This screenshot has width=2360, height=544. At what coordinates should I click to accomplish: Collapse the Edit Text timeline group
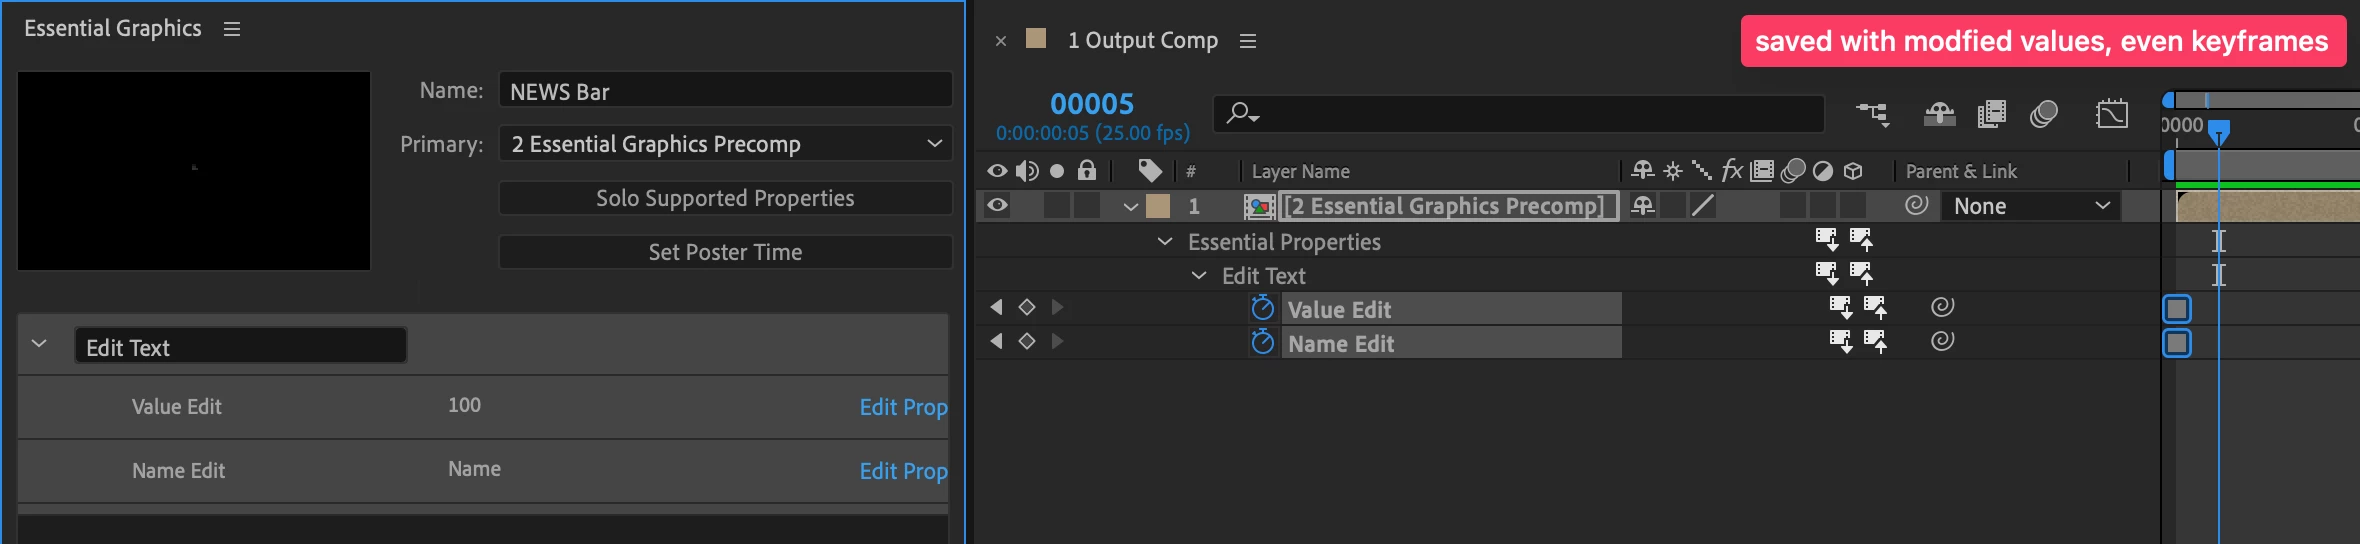tap(1198, 275)
